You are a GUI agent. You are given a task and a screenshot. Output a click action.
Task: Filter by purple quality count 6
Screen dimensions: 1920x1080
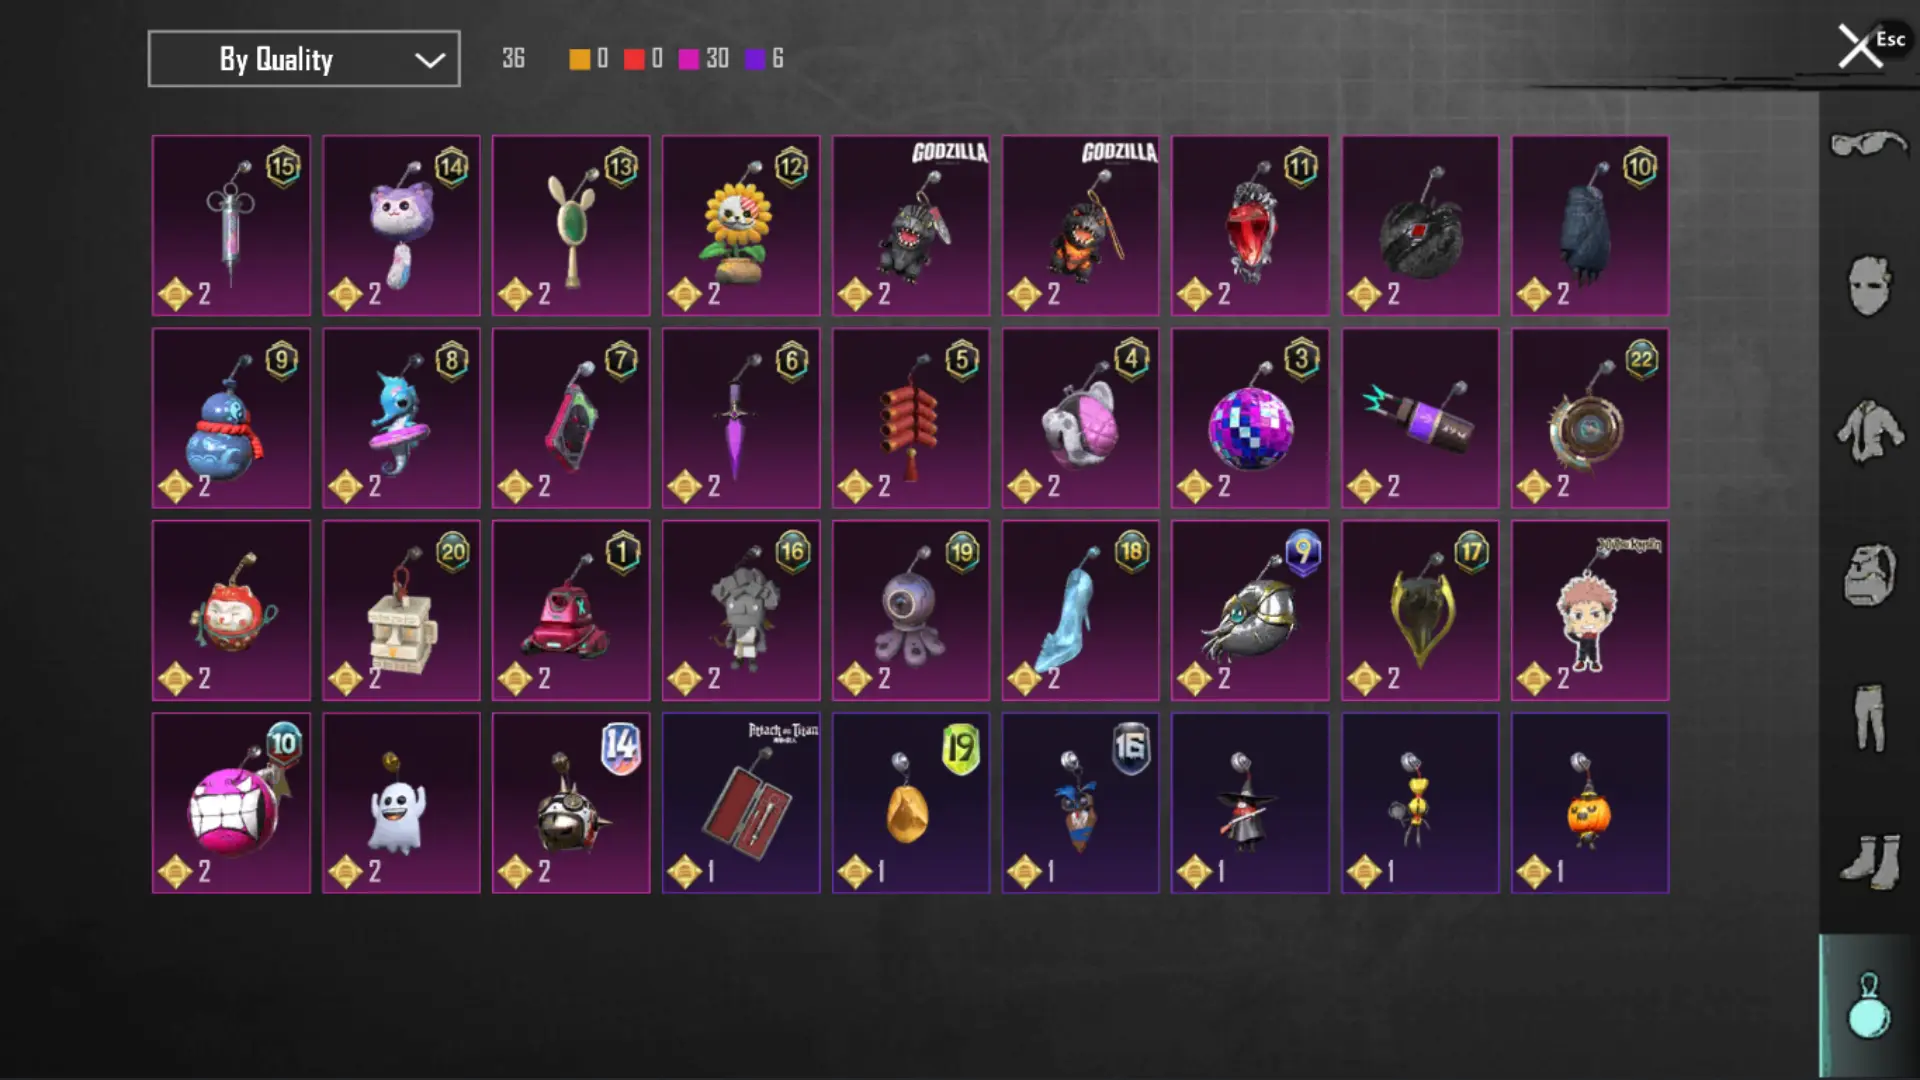(765, 59)
